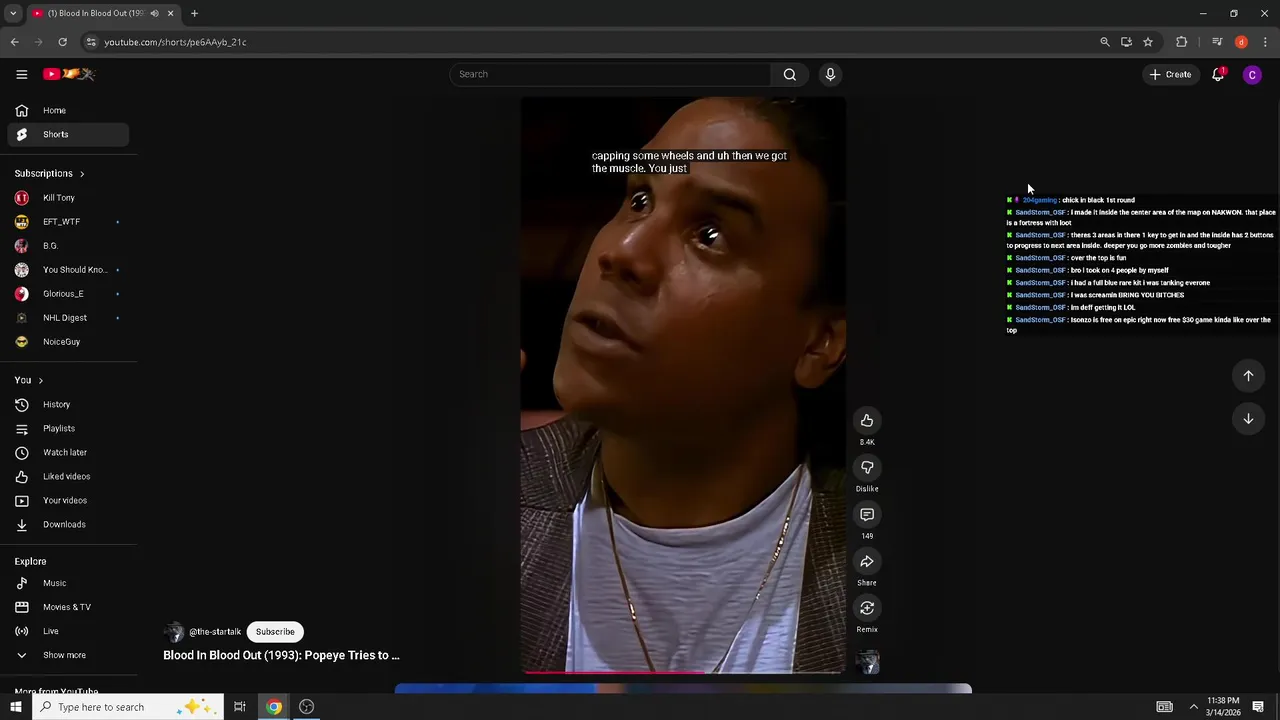Viewport: 1280px width, 720px height.
Task: Click the YouTube logo
Action: (68, 74)
